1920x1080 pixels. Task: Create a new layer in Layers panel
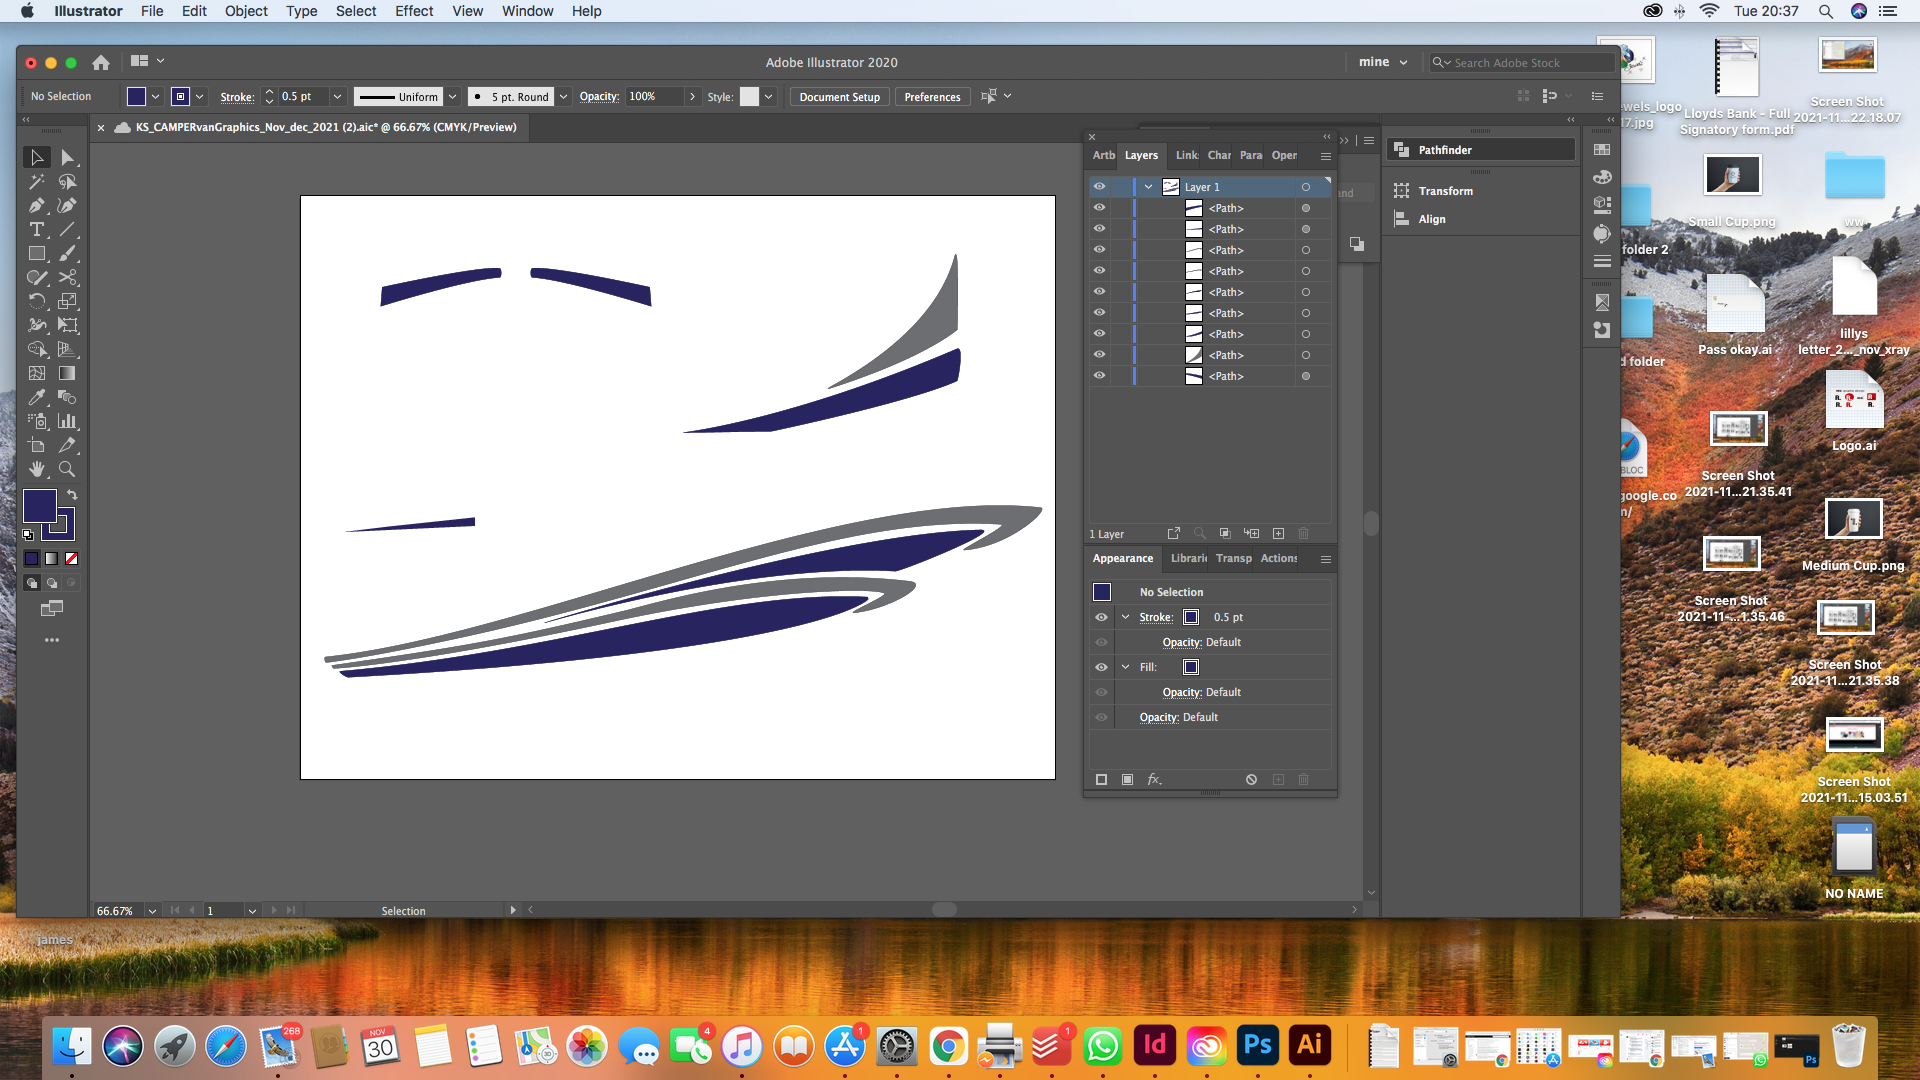(1278, 533)
